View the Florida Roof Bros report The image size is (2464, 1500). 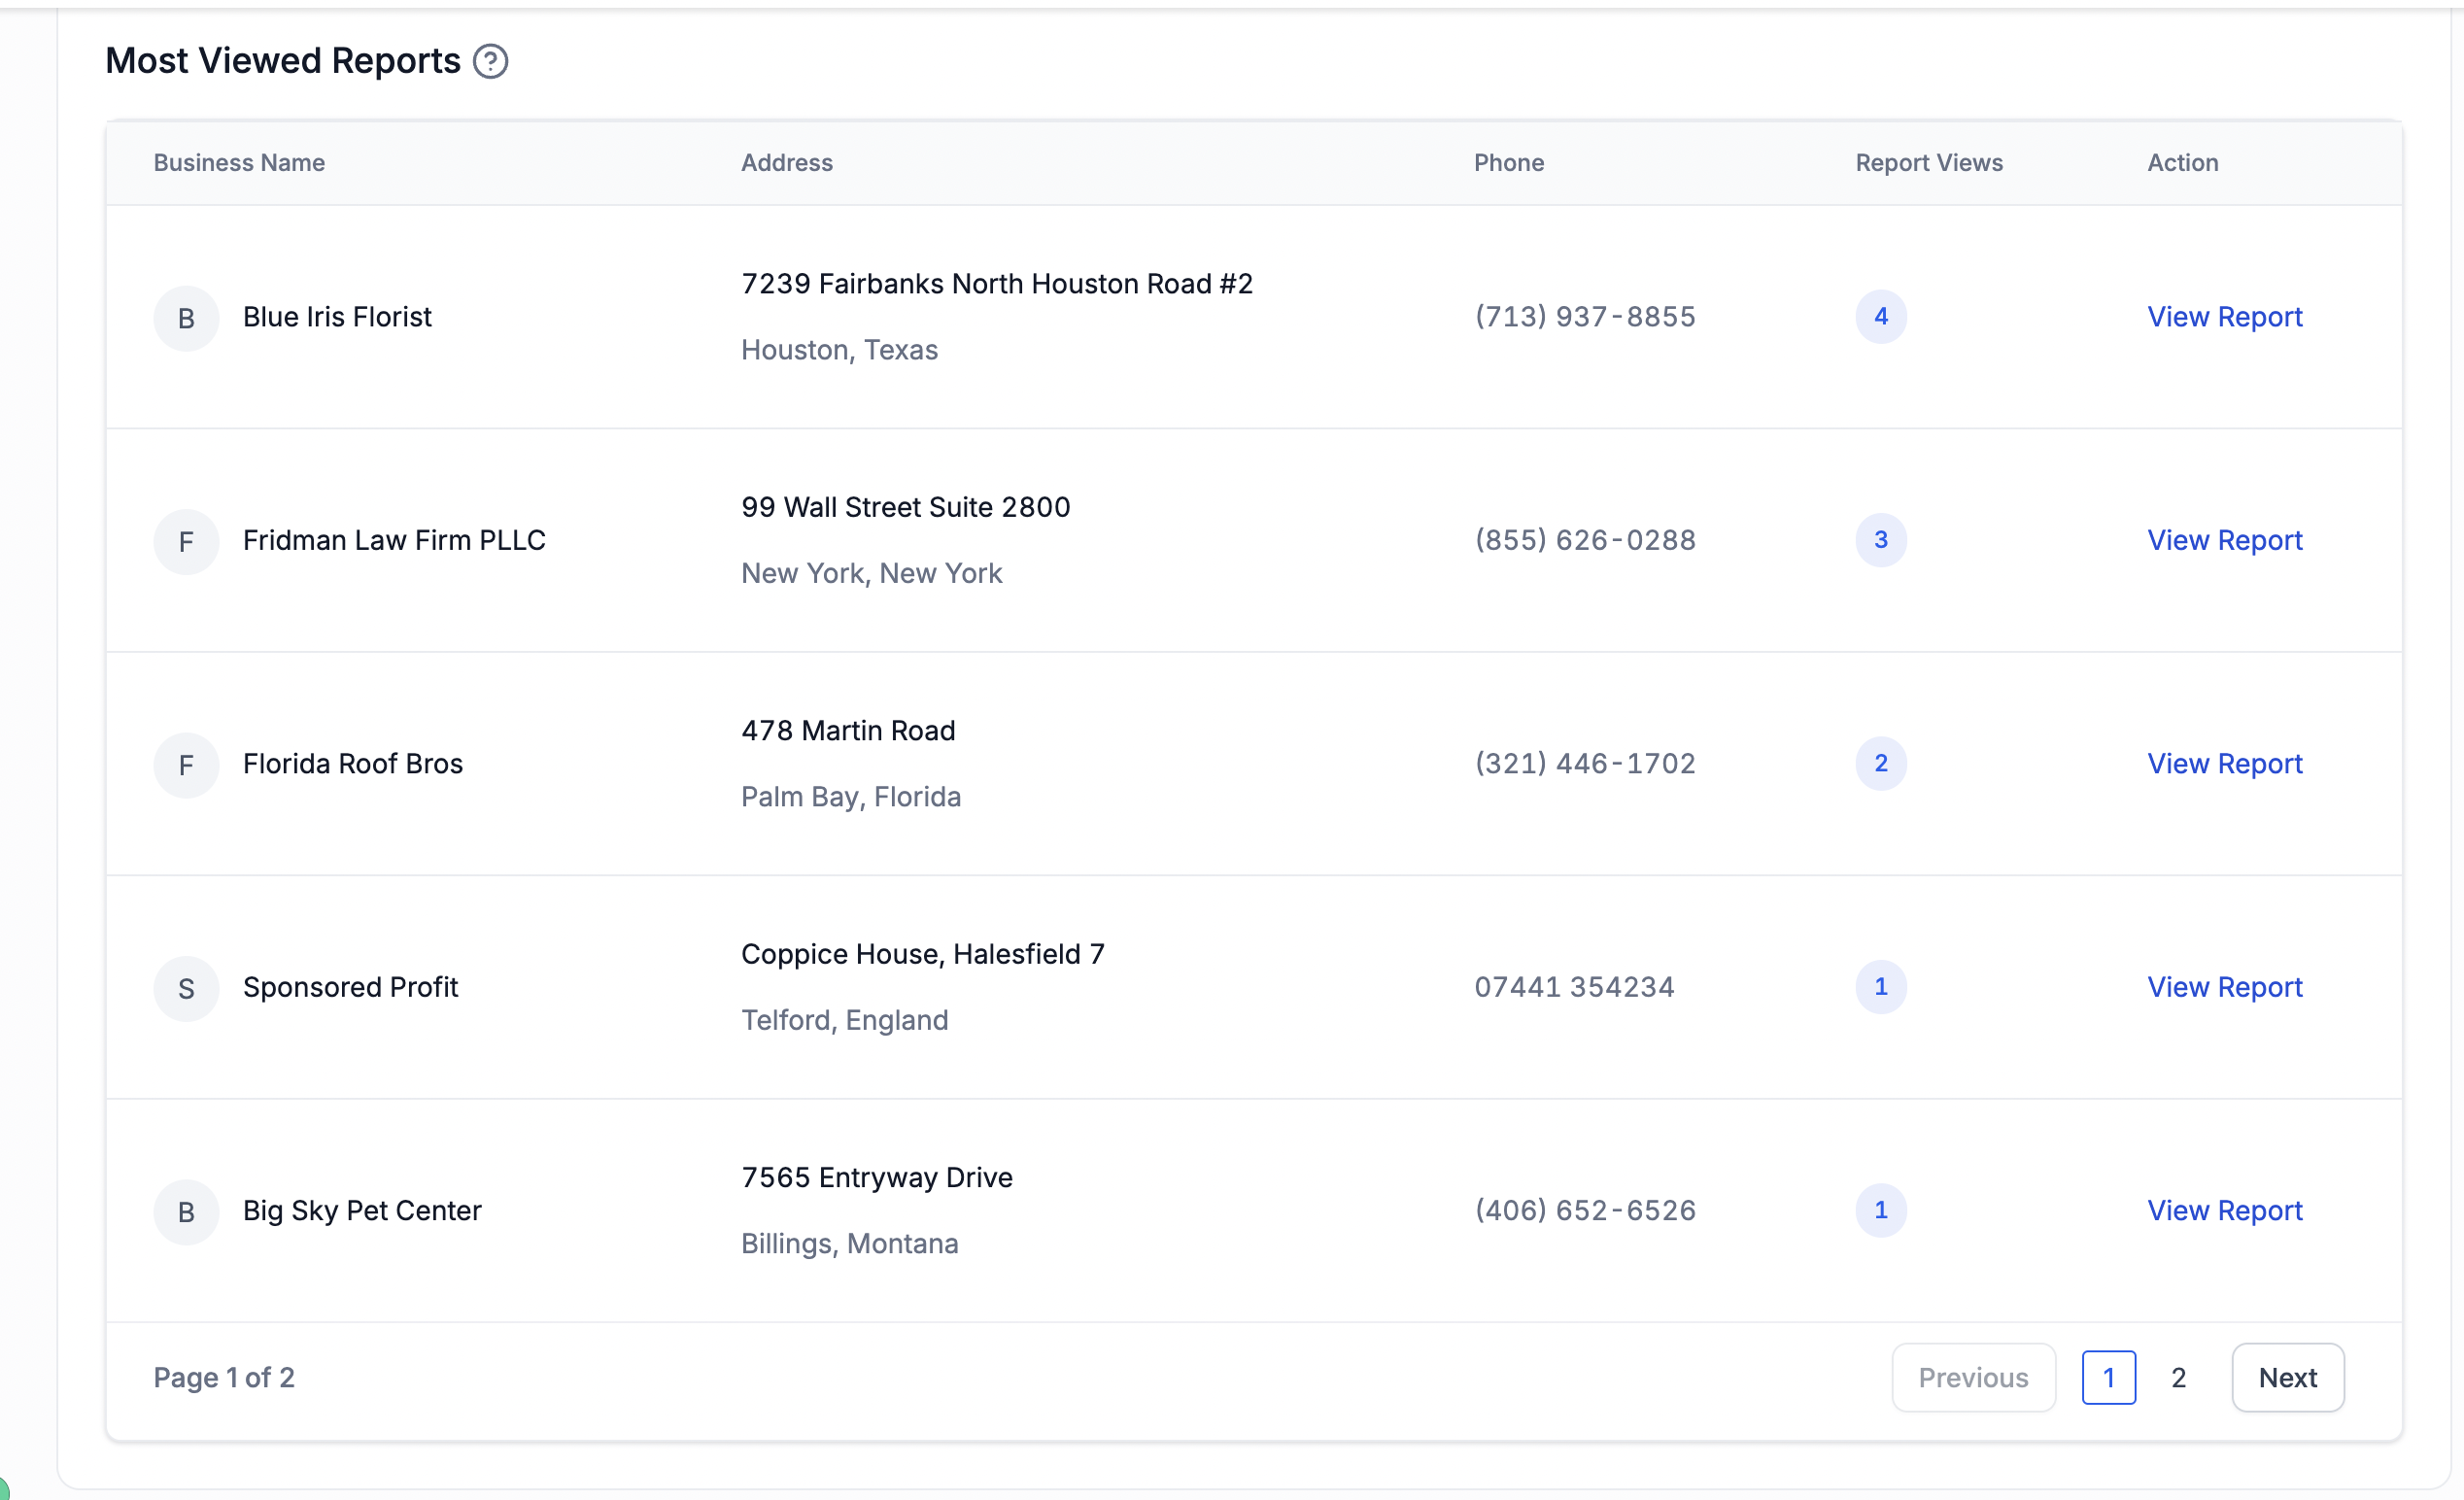click(2224, 764)
